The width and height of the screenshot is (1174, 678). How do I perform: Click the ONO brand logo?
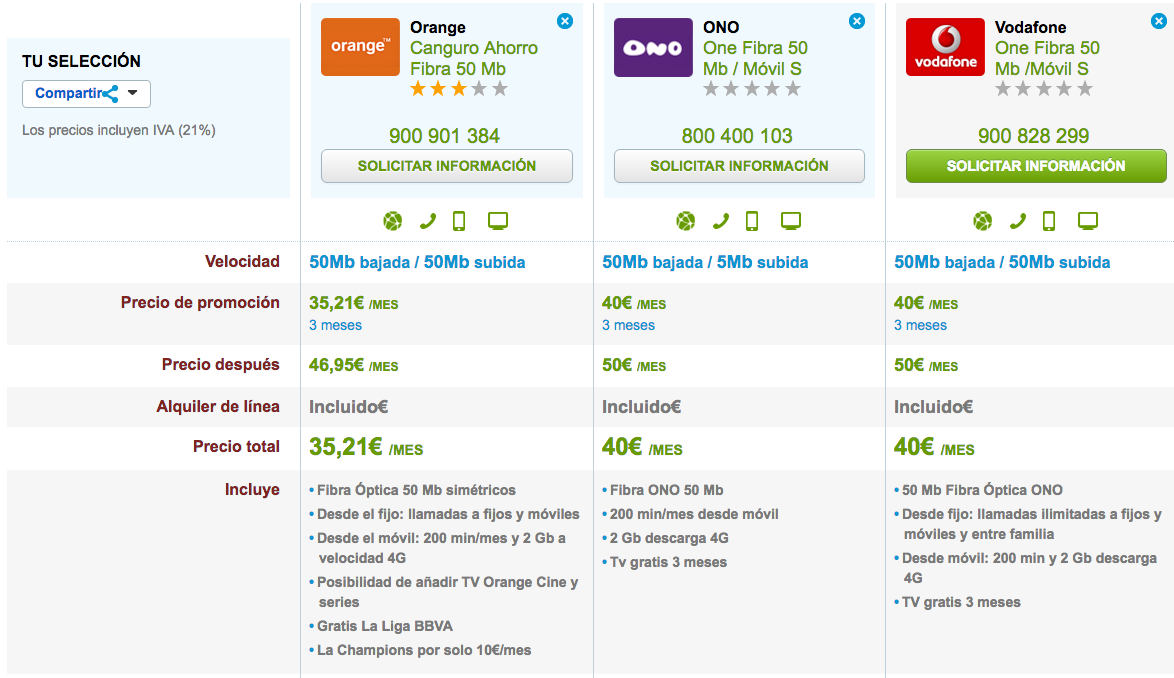tap(653, 47)
